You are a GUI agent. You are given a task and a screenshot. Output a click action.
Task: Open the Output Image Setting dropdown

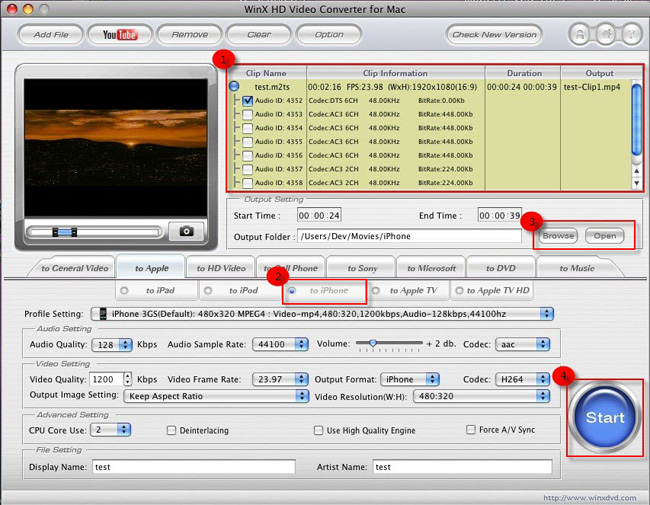[x=216, y=396]
